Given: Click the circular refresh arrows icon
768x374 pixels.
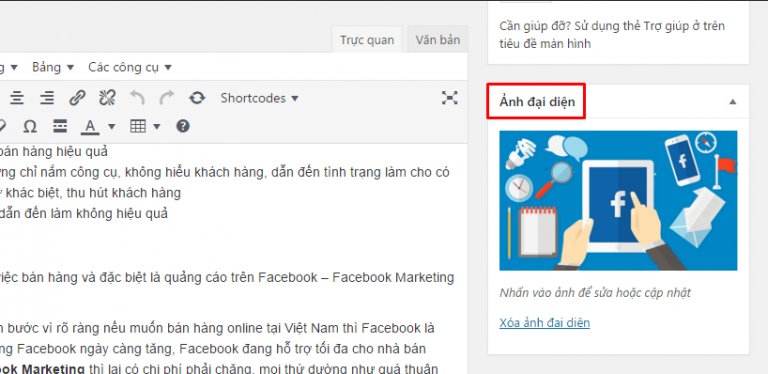Looking at the screenshot, I should pos(197,98).
